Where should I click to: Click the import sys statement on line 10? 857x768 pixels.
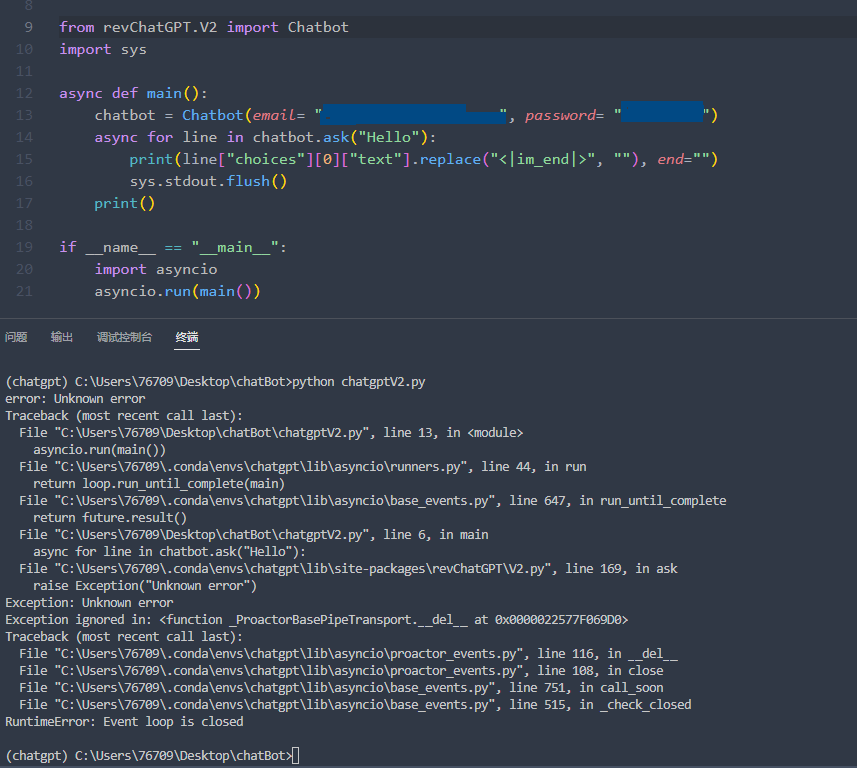click(x=105, y=49)
